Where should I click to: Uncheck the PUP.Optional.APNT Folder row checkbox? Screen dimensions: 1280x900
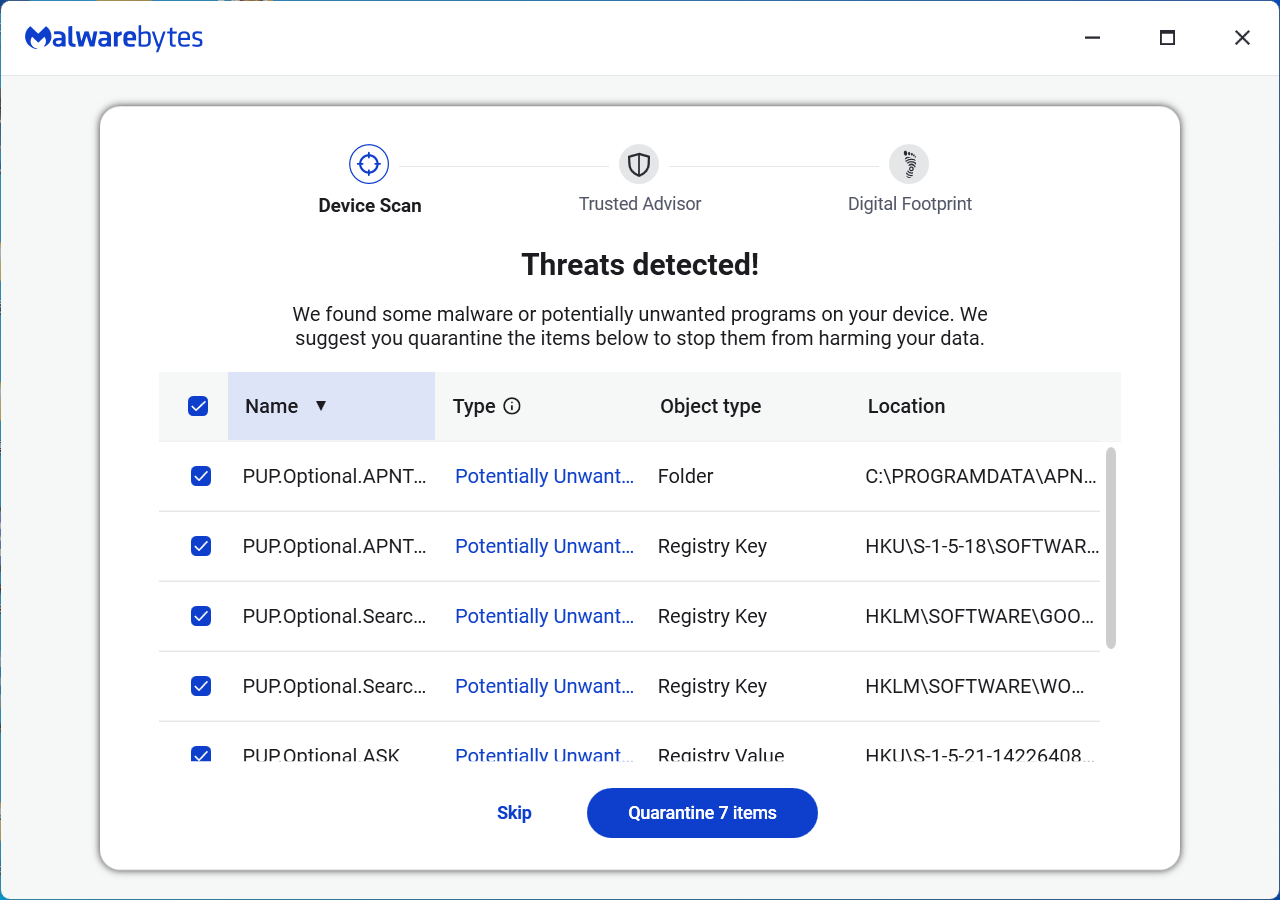point(201,476)
